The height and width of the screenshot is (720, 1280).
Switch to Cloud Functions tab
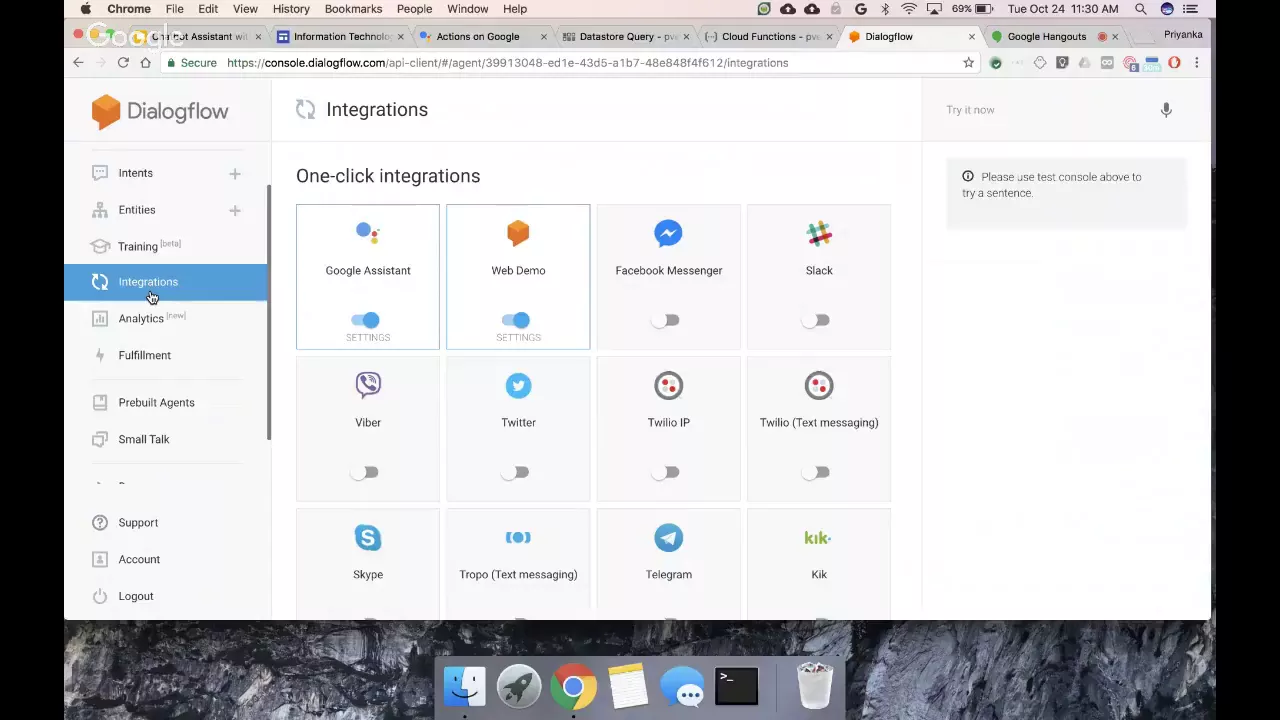click(x=768, y=36)
